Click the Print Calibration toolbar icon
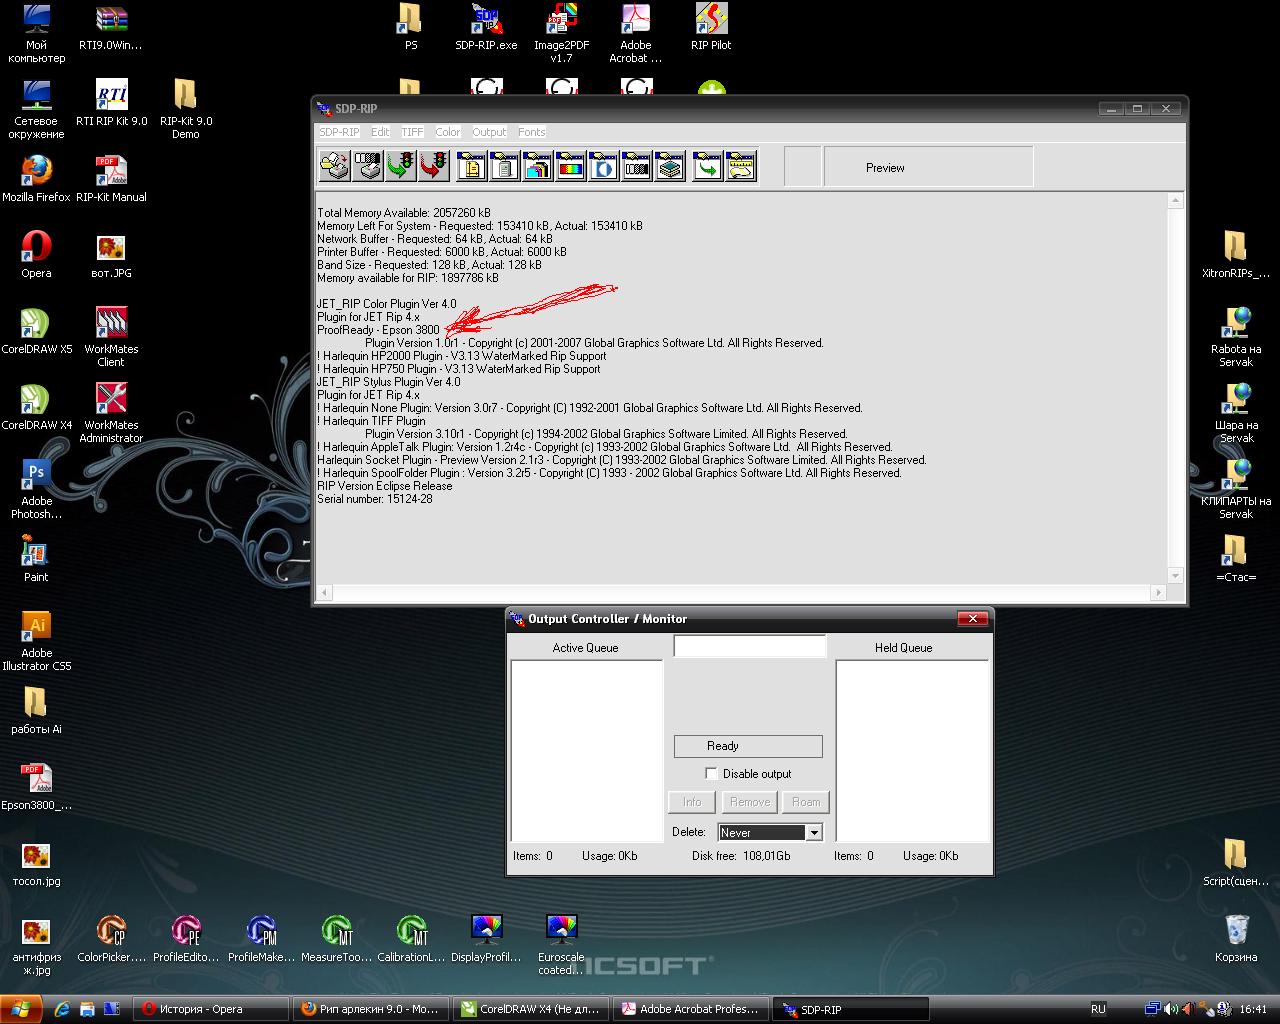Image resolution: width=1280 pixels, height=1024 pixels. pos(368,166)
